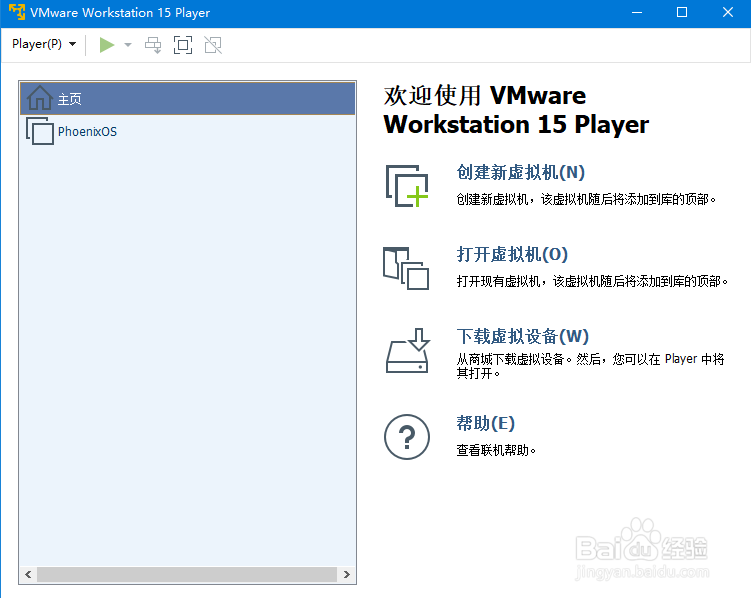
Task: Open 创建新虚拟机(N) link
Action: point(521,172)
